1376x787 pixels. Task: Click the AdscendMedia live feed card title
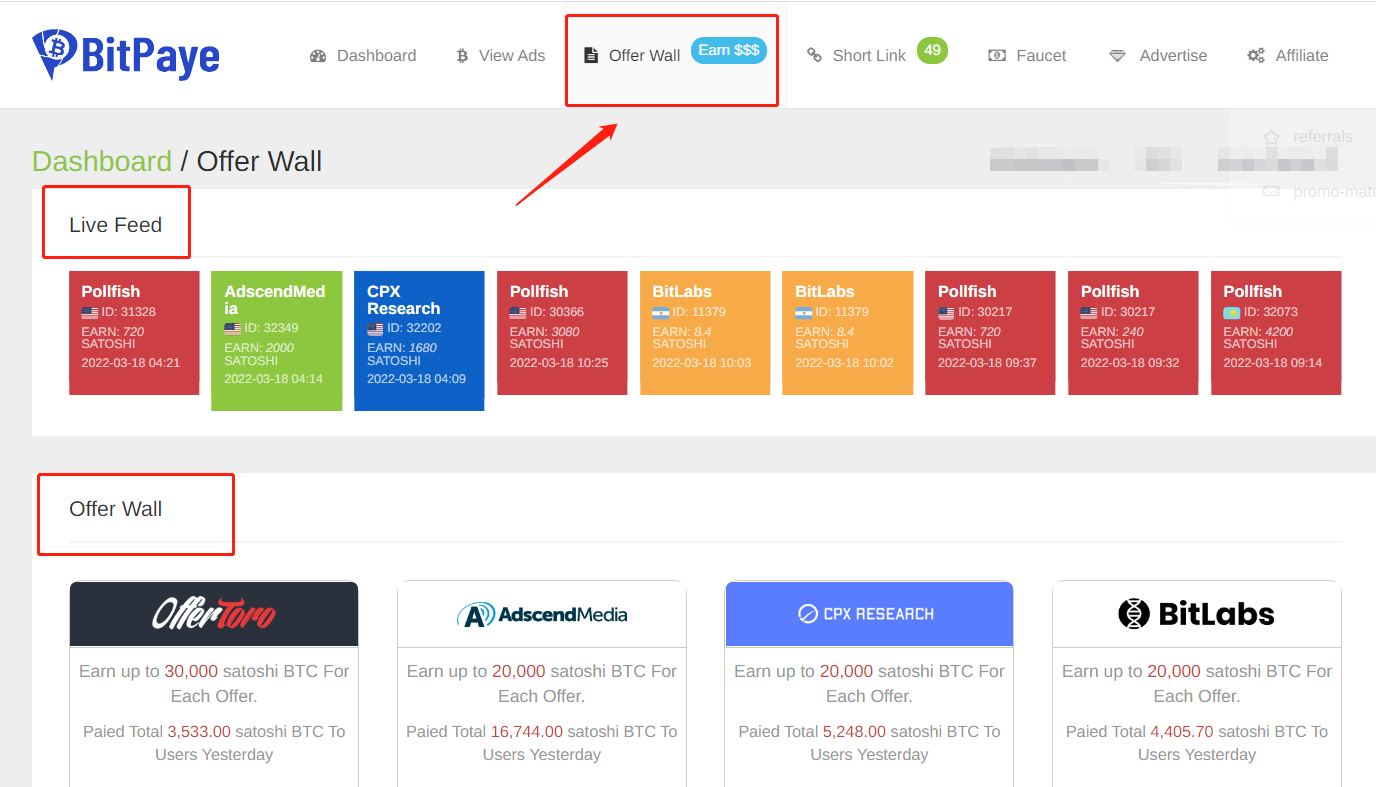click(275, 300)
